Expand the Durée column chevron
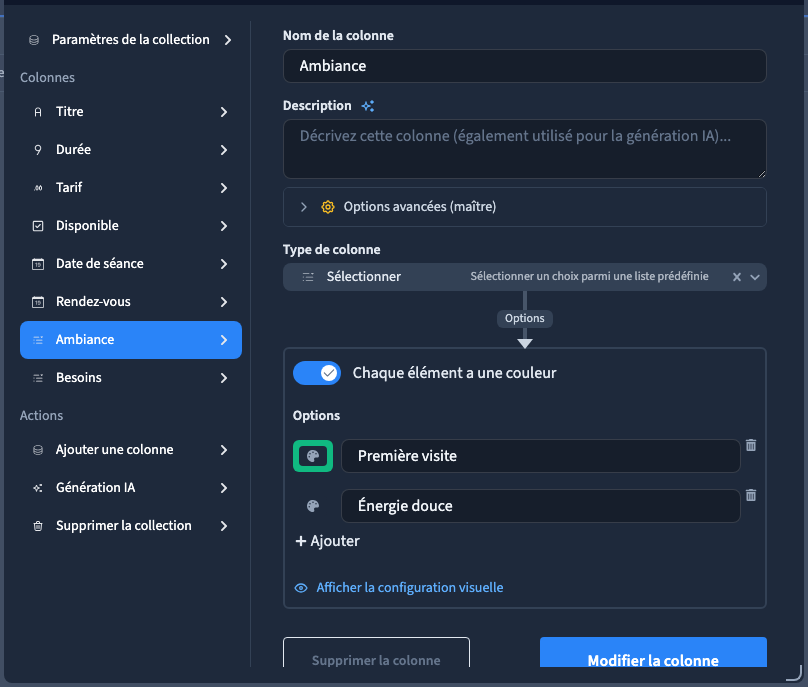This screenshot has width=808, height=687. pos(224,150)
